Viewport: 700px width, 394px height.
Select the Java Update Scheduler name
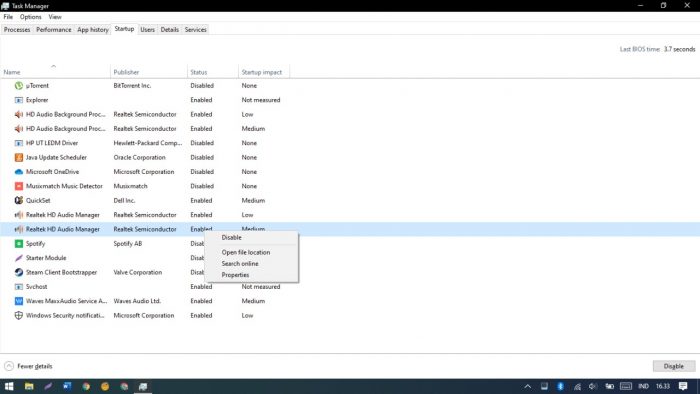coord(56,158)
